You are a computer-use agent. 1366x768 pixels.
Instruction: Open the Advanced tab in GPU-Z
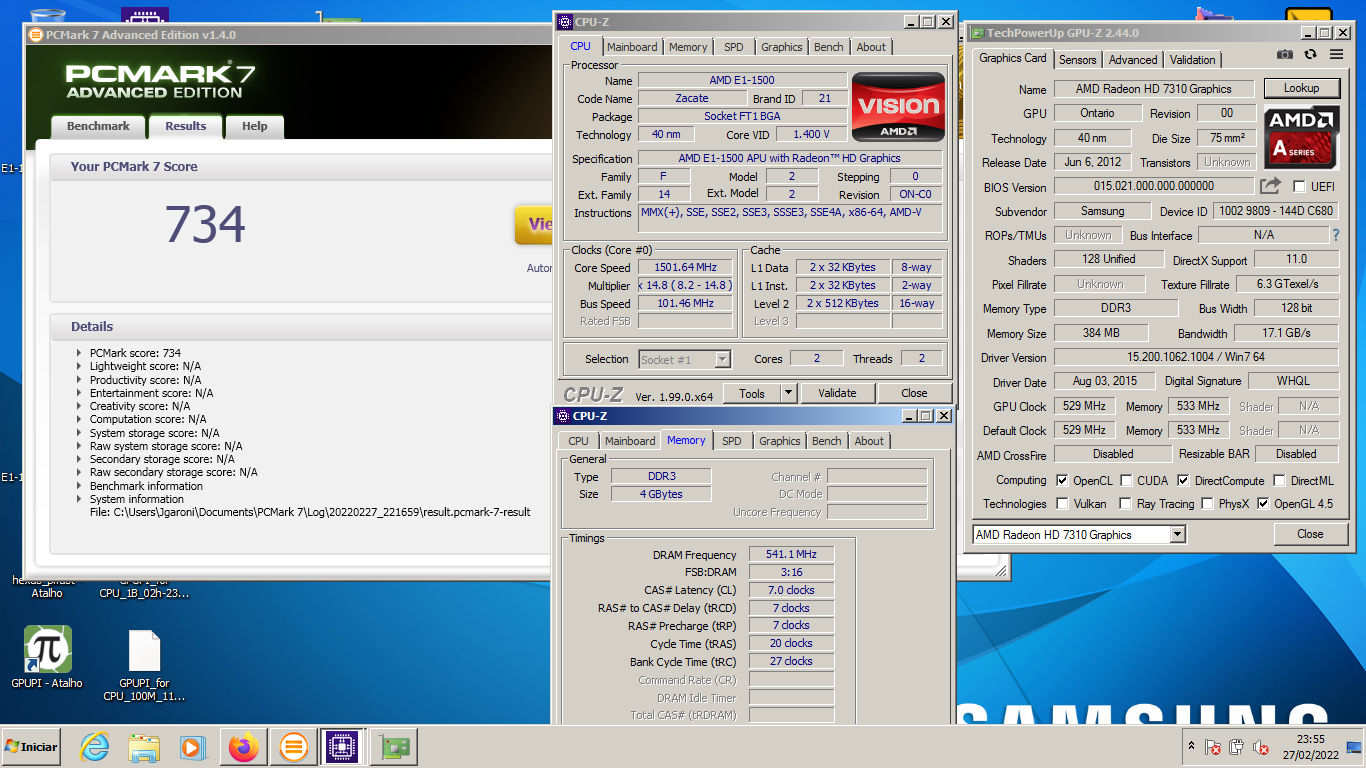coord(1133,60)
